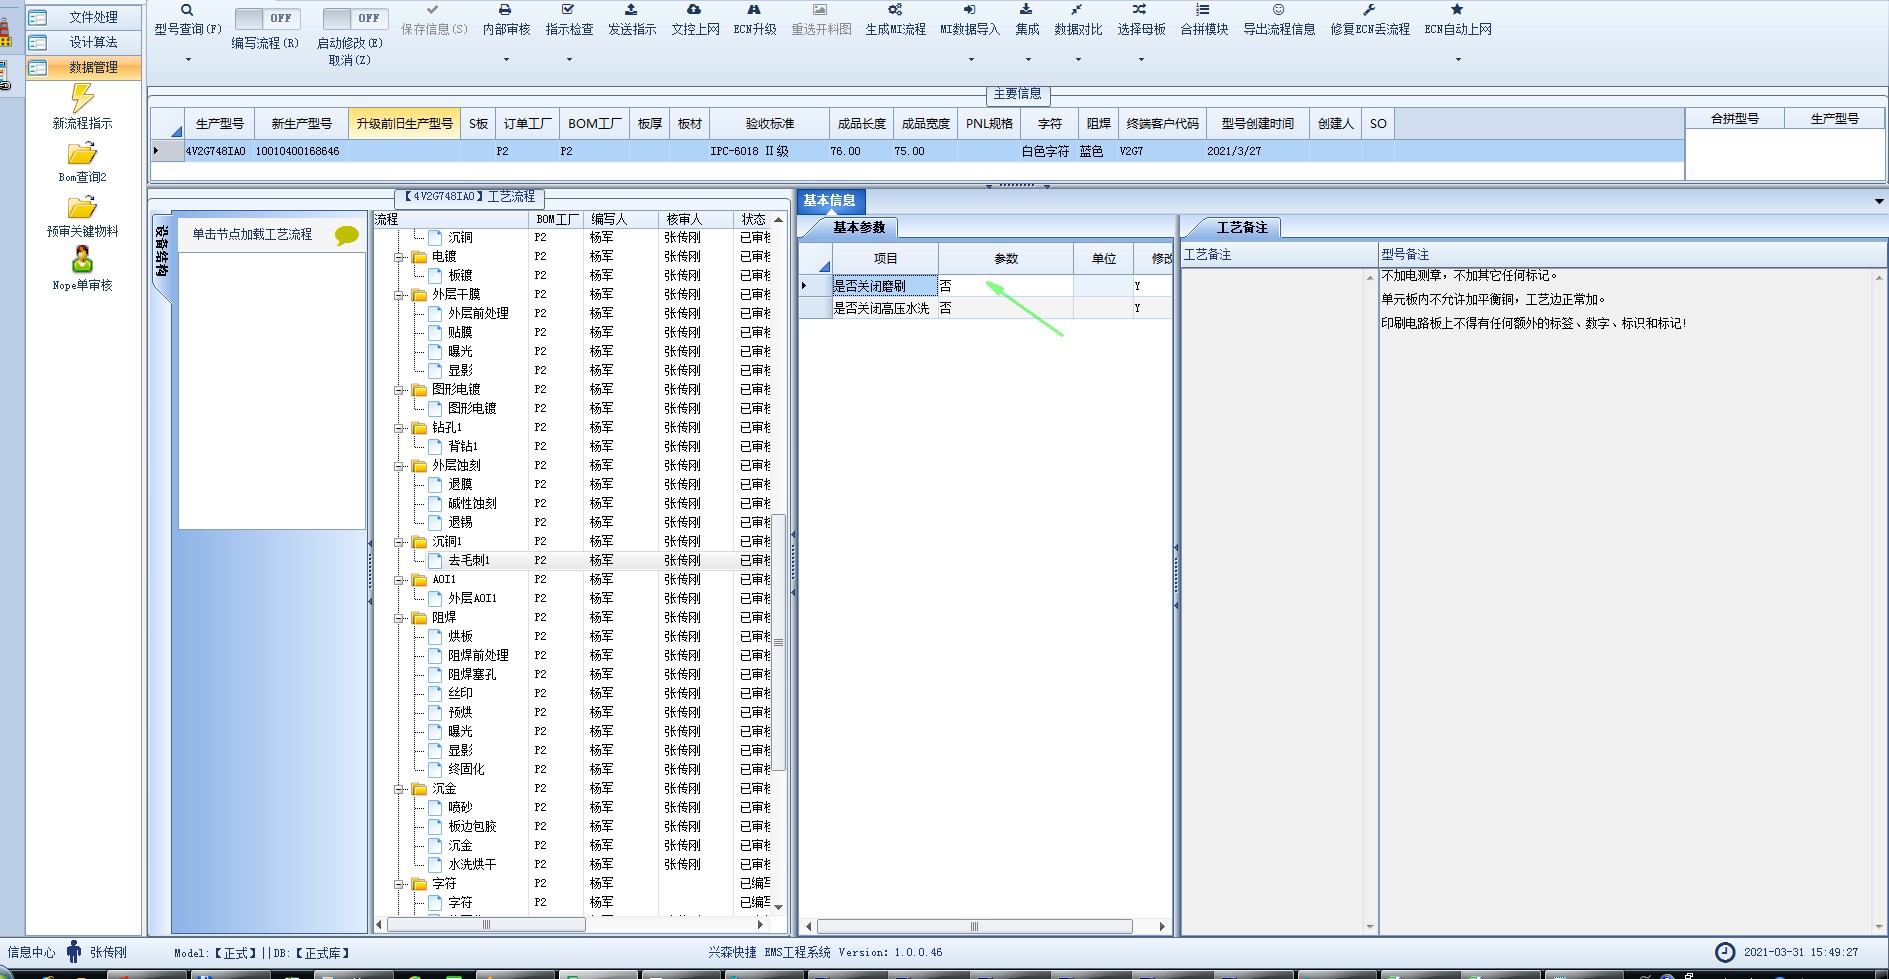Image resolution: width=1889 pixels, height=979 pixels.
Task: Open the 内部审核 print icon
Action: (506, 10)
